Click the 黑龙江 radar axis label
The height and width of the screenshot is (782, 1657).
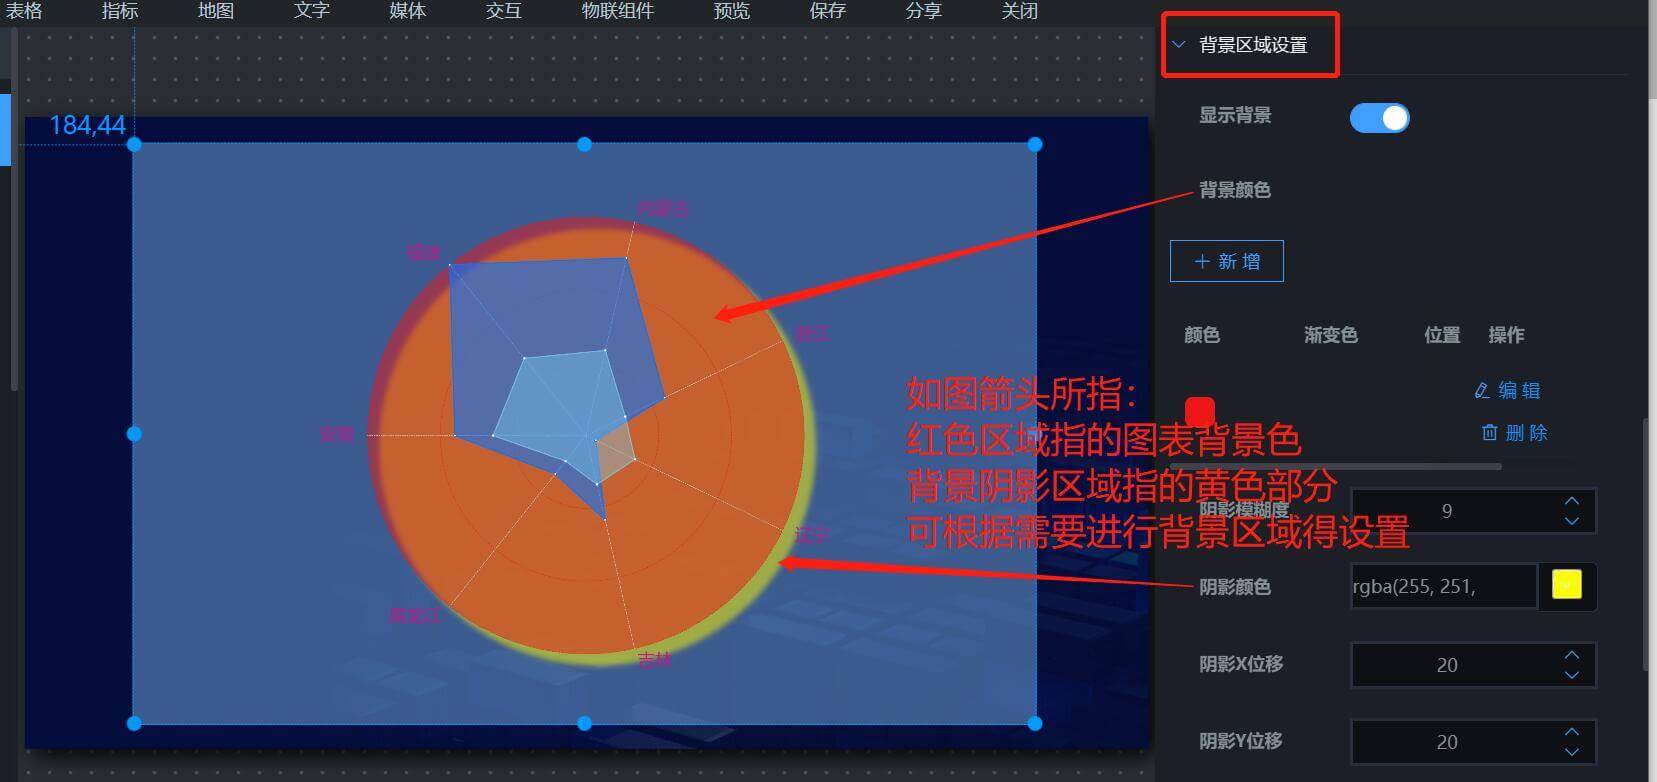pos(414,615)
